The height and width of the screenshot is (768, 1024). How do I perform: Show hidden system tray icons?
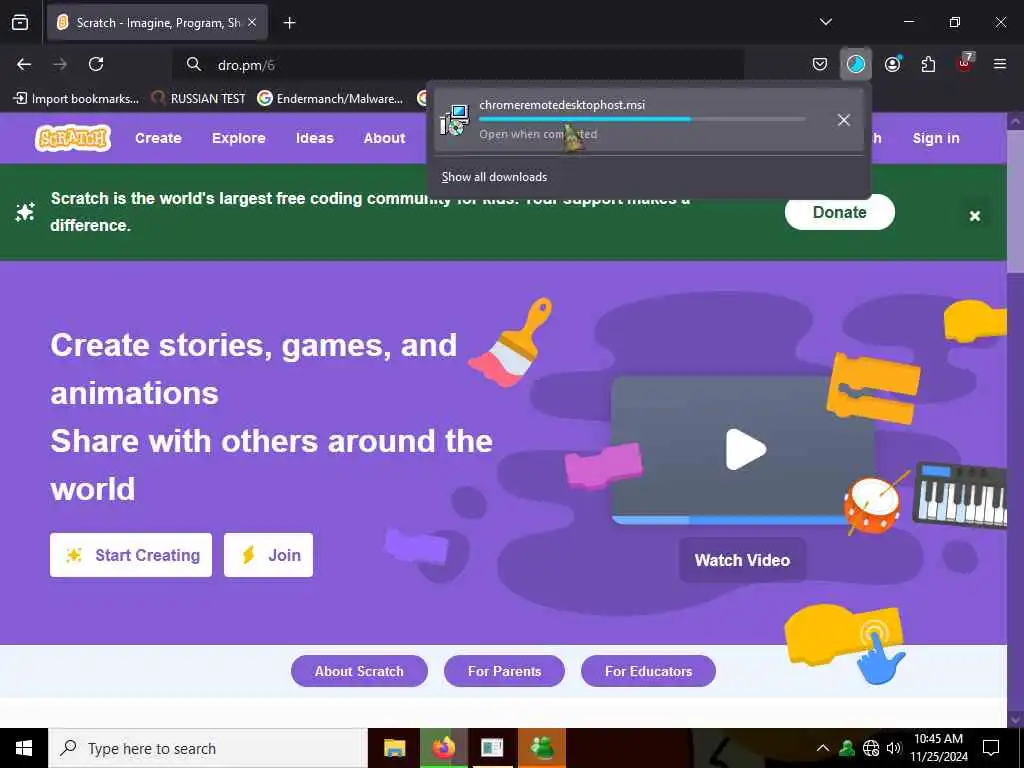[823, 748]
